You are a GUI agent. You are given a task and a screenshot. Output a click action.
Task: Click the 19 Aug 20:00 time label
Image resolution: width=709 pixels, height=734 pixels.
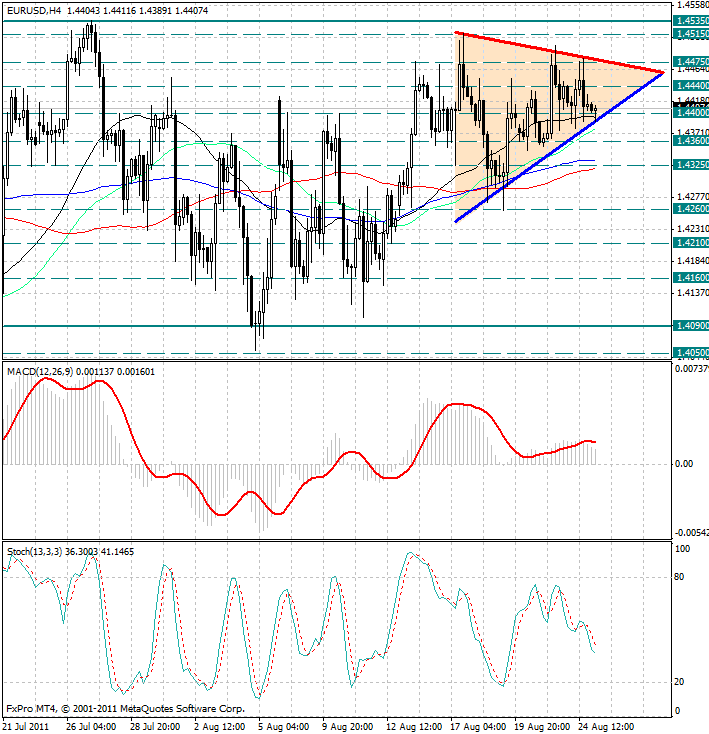pyautogui.click(x=542, y=727)
